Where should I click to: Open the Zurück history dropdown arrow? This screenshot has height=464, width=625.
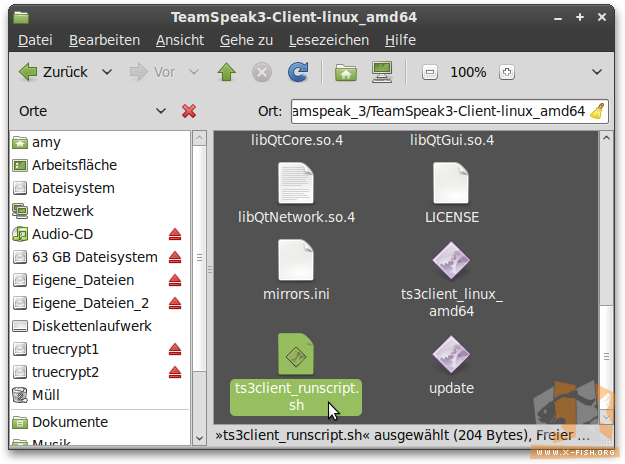(107, 73)
